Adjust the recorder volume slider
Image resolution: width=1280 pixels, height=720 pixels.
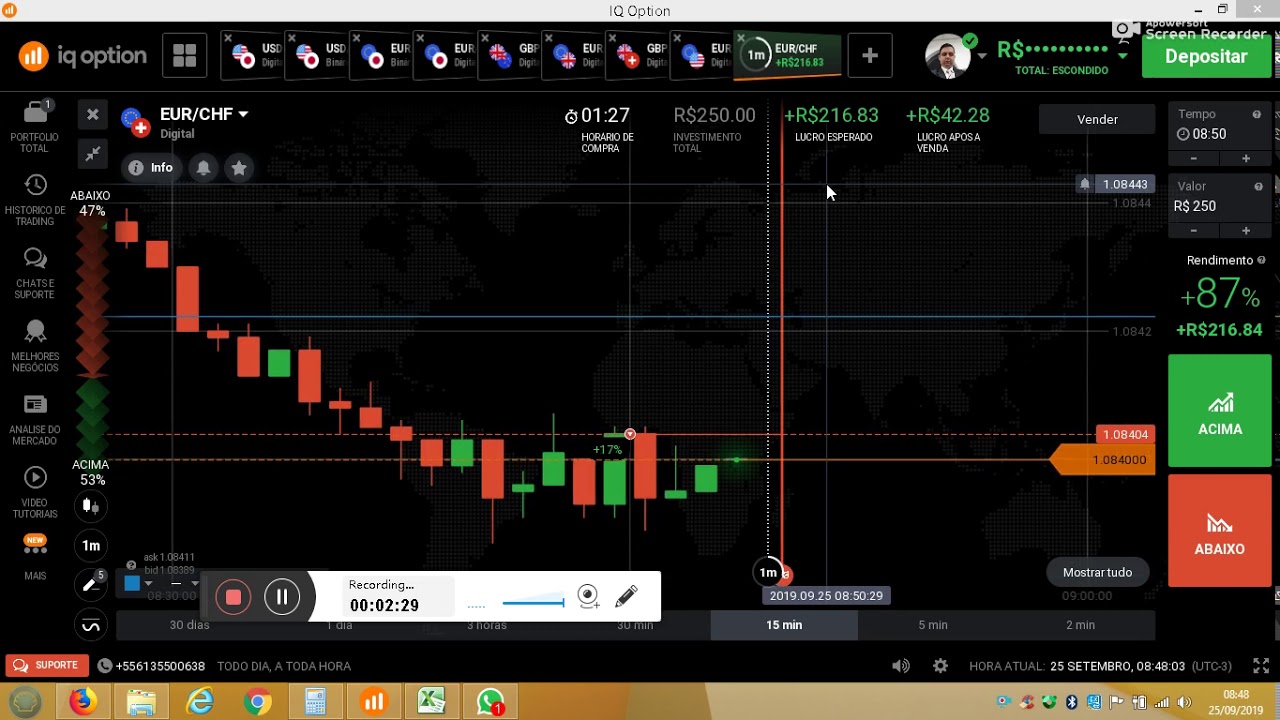coord(533,602)
